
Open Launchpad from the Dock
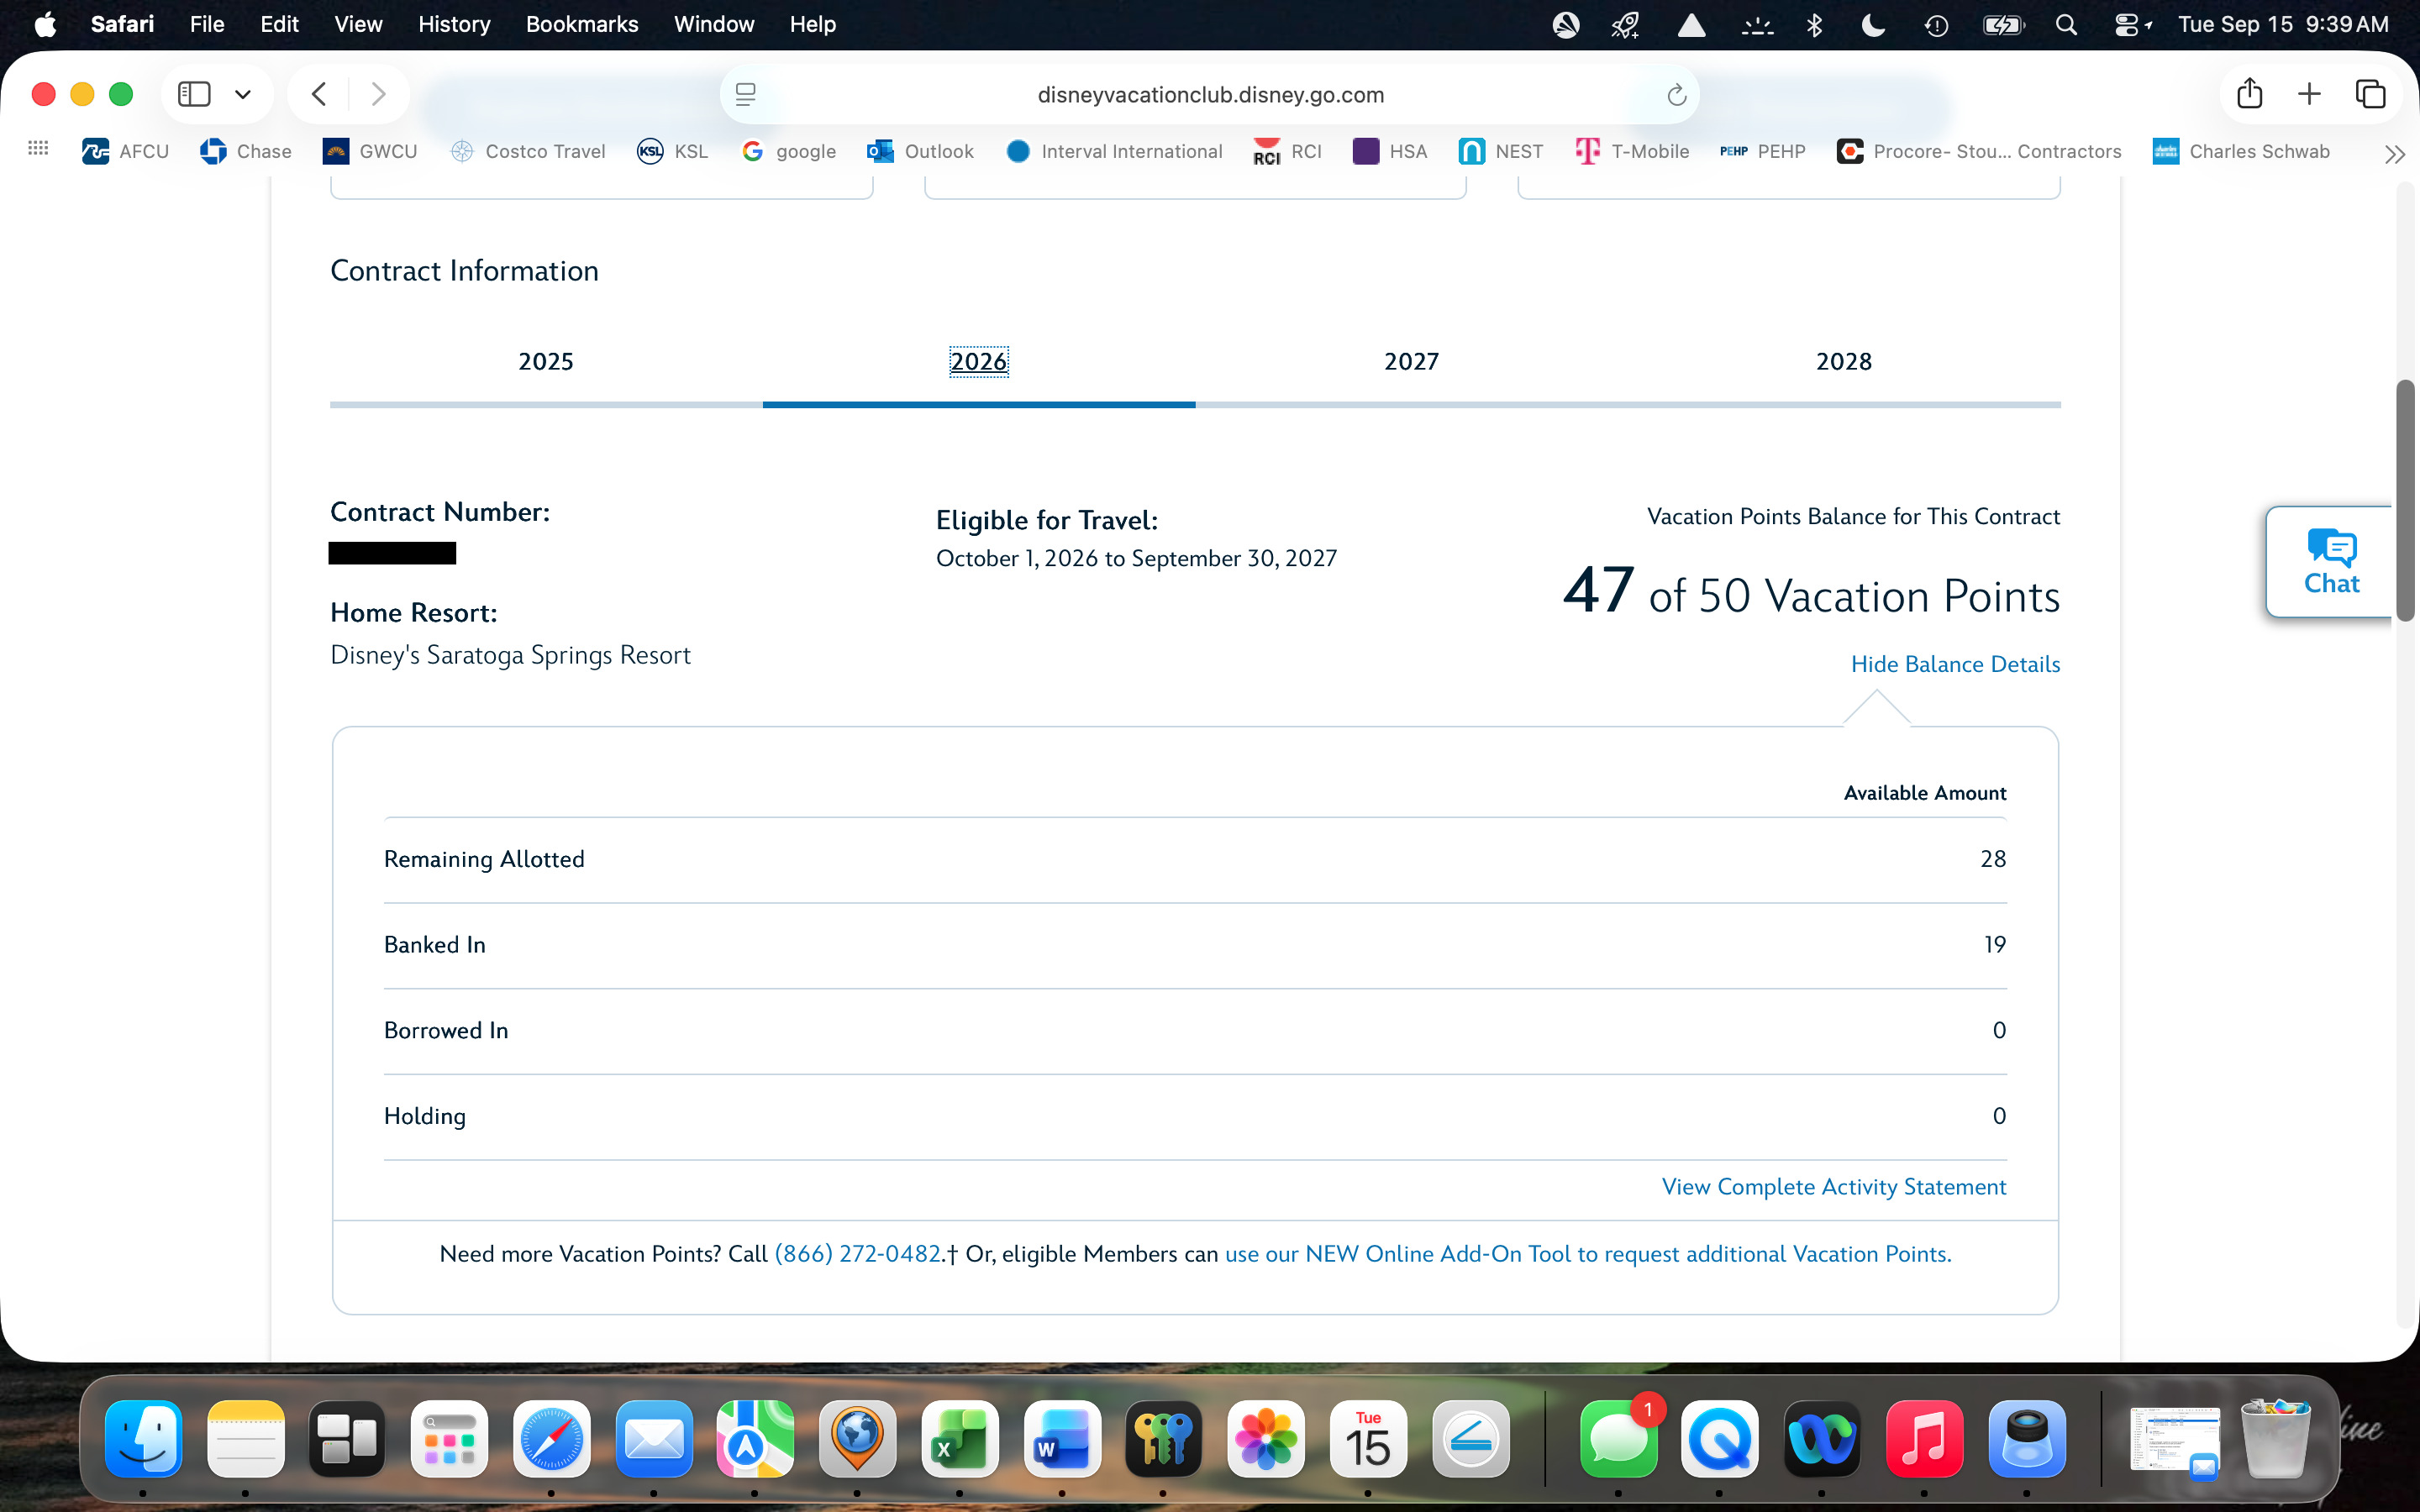pyautogui.click(x=449, y=1439)
